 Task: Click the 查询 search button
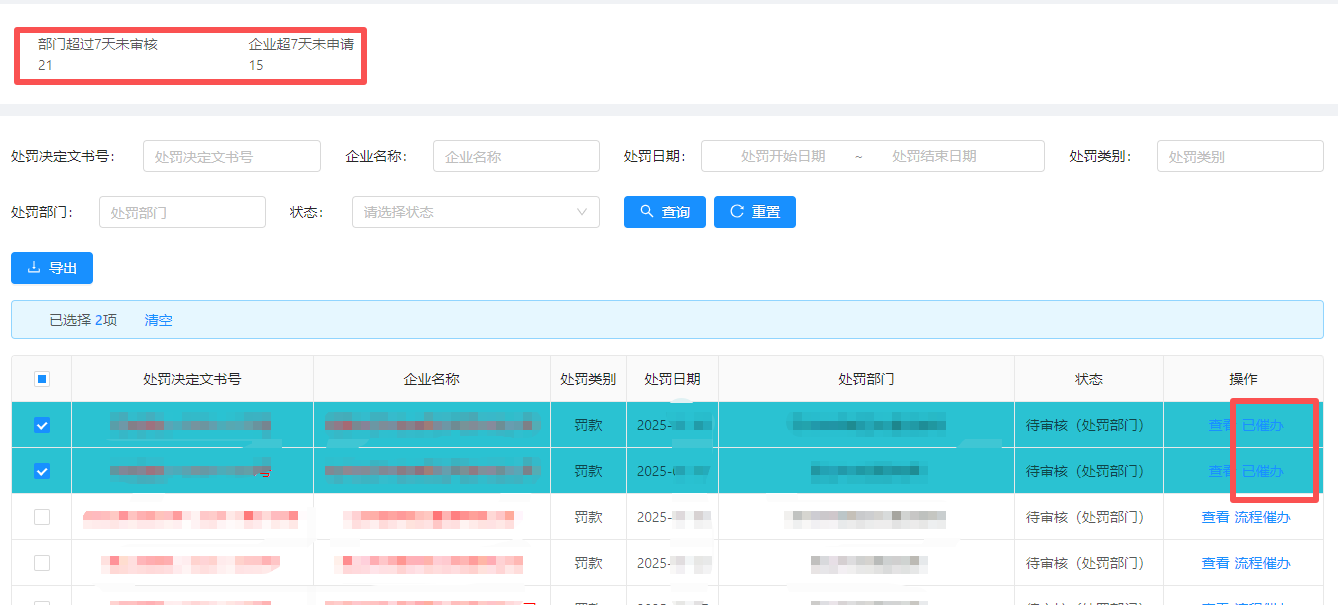(665, 212)
